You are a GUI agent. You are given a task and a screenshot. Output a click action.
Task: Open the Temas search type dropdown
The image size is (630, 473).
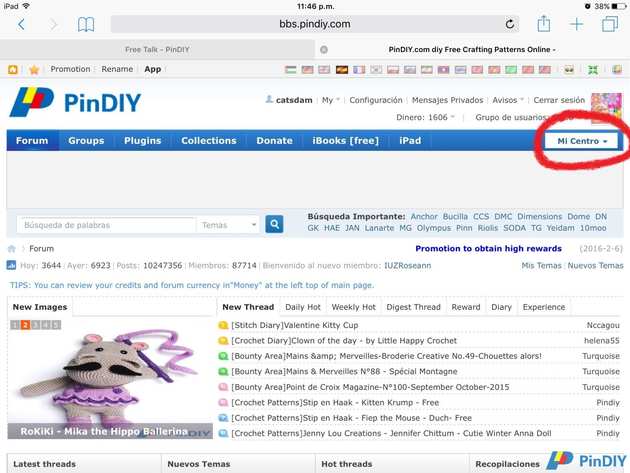point(228,225)
